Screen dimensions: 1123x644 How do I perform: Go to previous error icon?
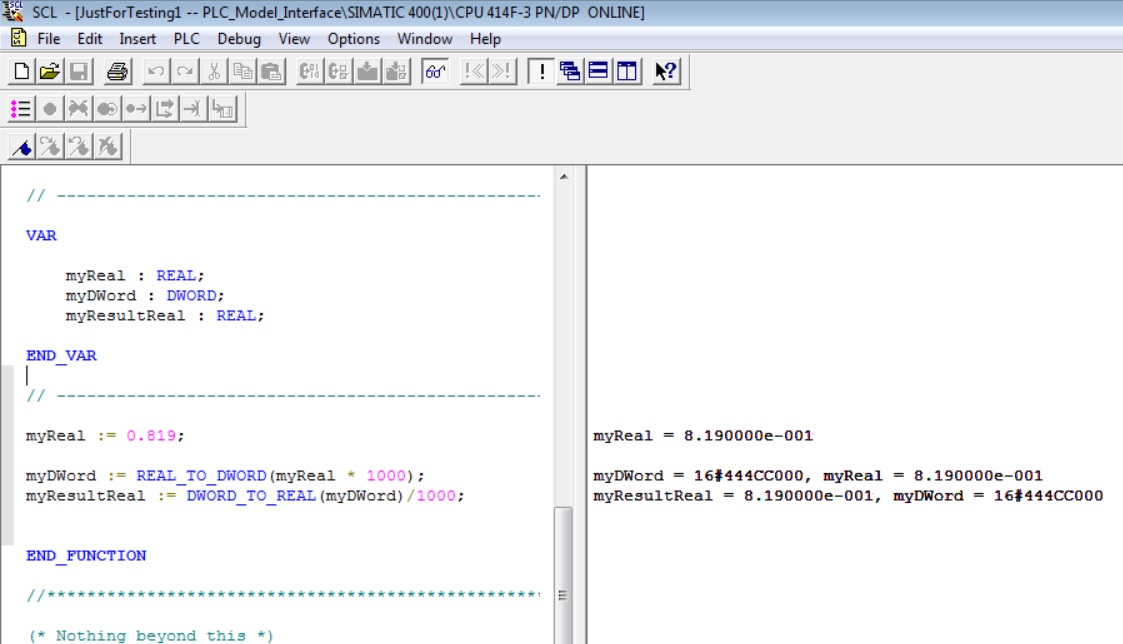click(x=473, y=71)
